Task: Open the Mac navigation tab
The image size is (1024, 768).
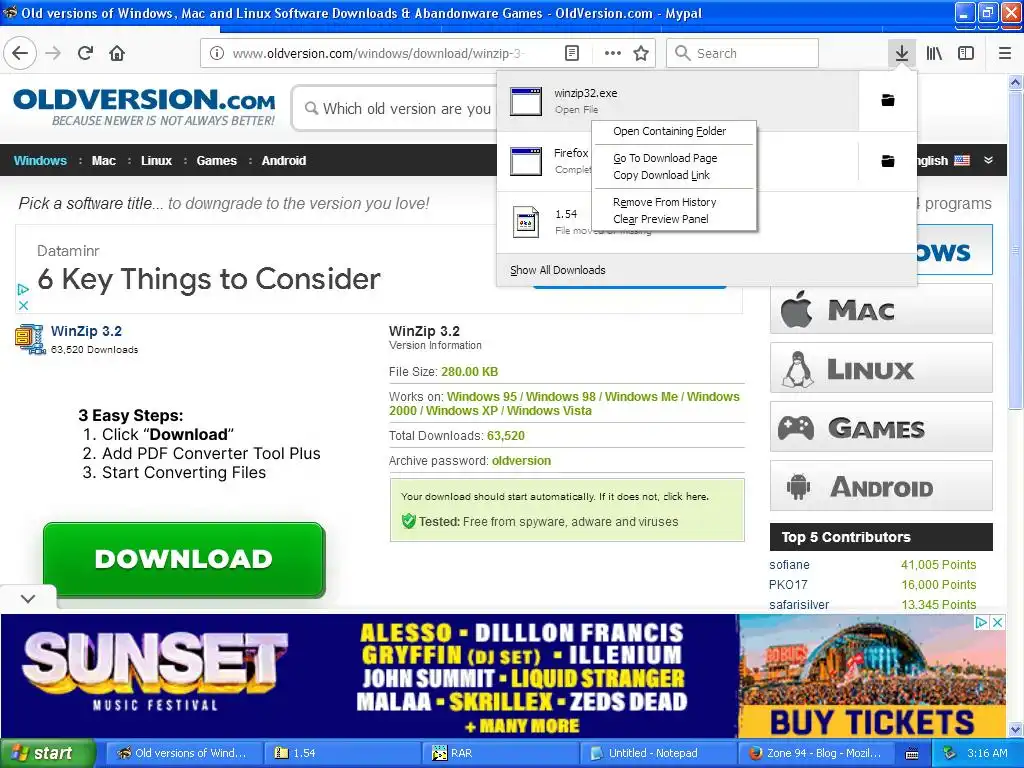Action: (x=103, y=161)
